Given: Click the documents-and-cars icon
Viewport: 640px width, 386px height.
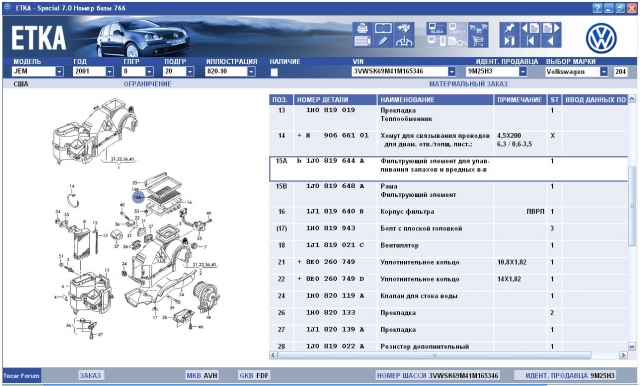Looking at the screenshot, I should [x=457, y=41].
